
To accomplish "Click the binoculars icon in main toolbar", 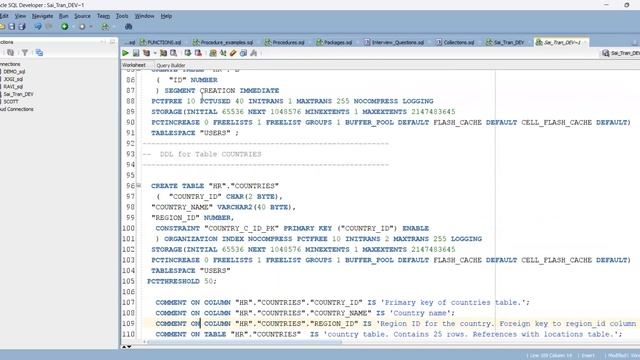I will (129, 27).
